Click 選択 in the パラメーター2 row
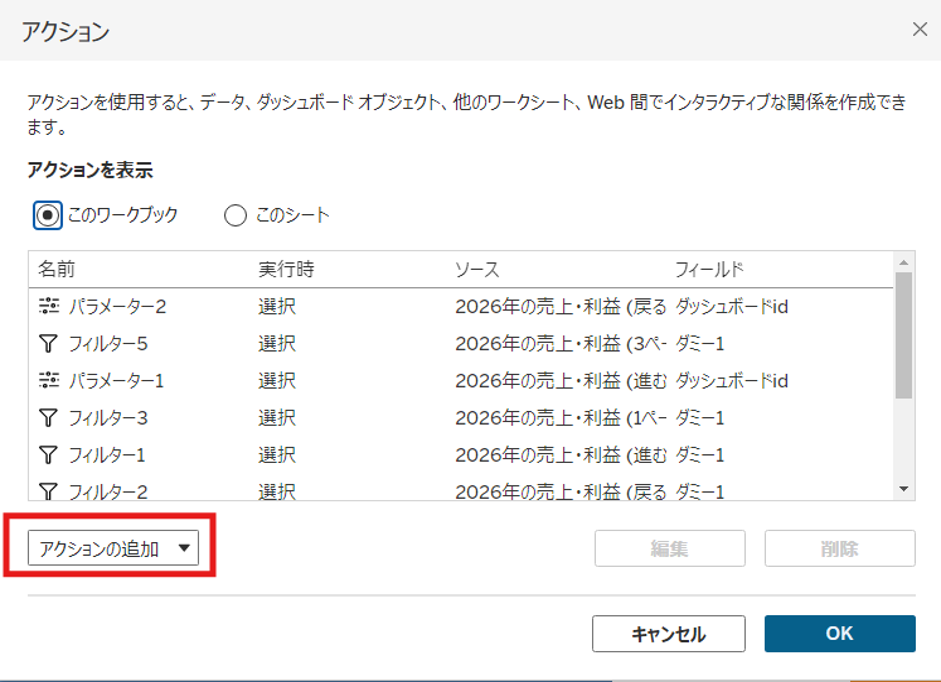941x682 pixels. [x=277, y=306]
